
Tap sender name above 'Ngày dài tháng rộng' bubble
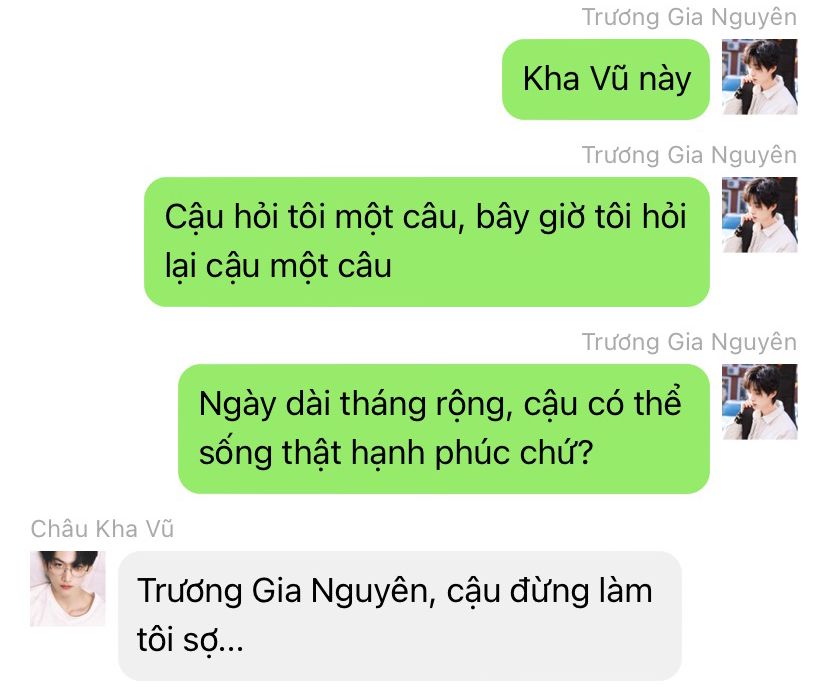point(689,342)
